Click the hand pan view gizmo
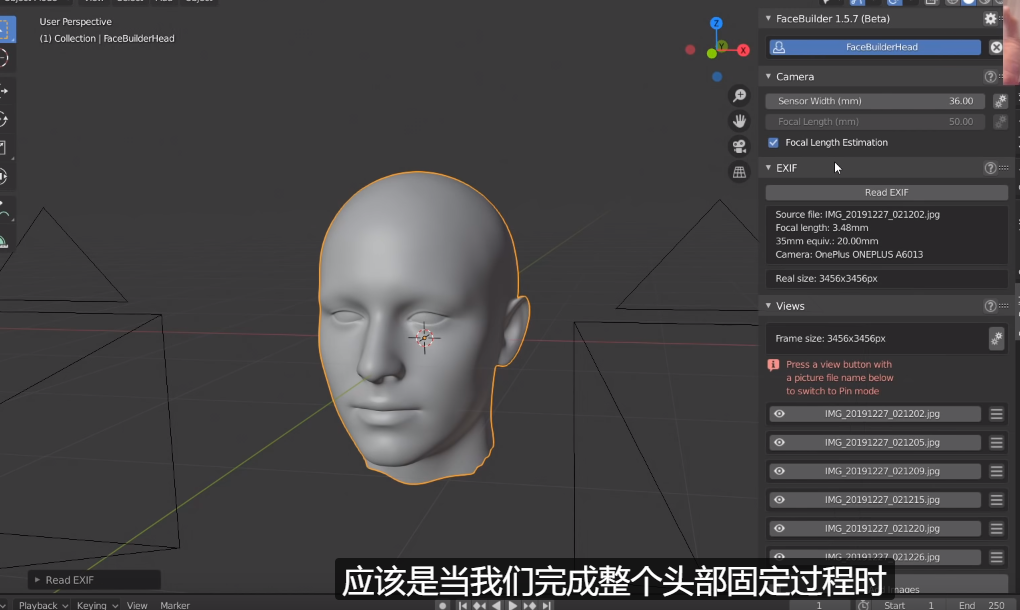Screen dimensions: 1020x610 click(x=739, y=121)
